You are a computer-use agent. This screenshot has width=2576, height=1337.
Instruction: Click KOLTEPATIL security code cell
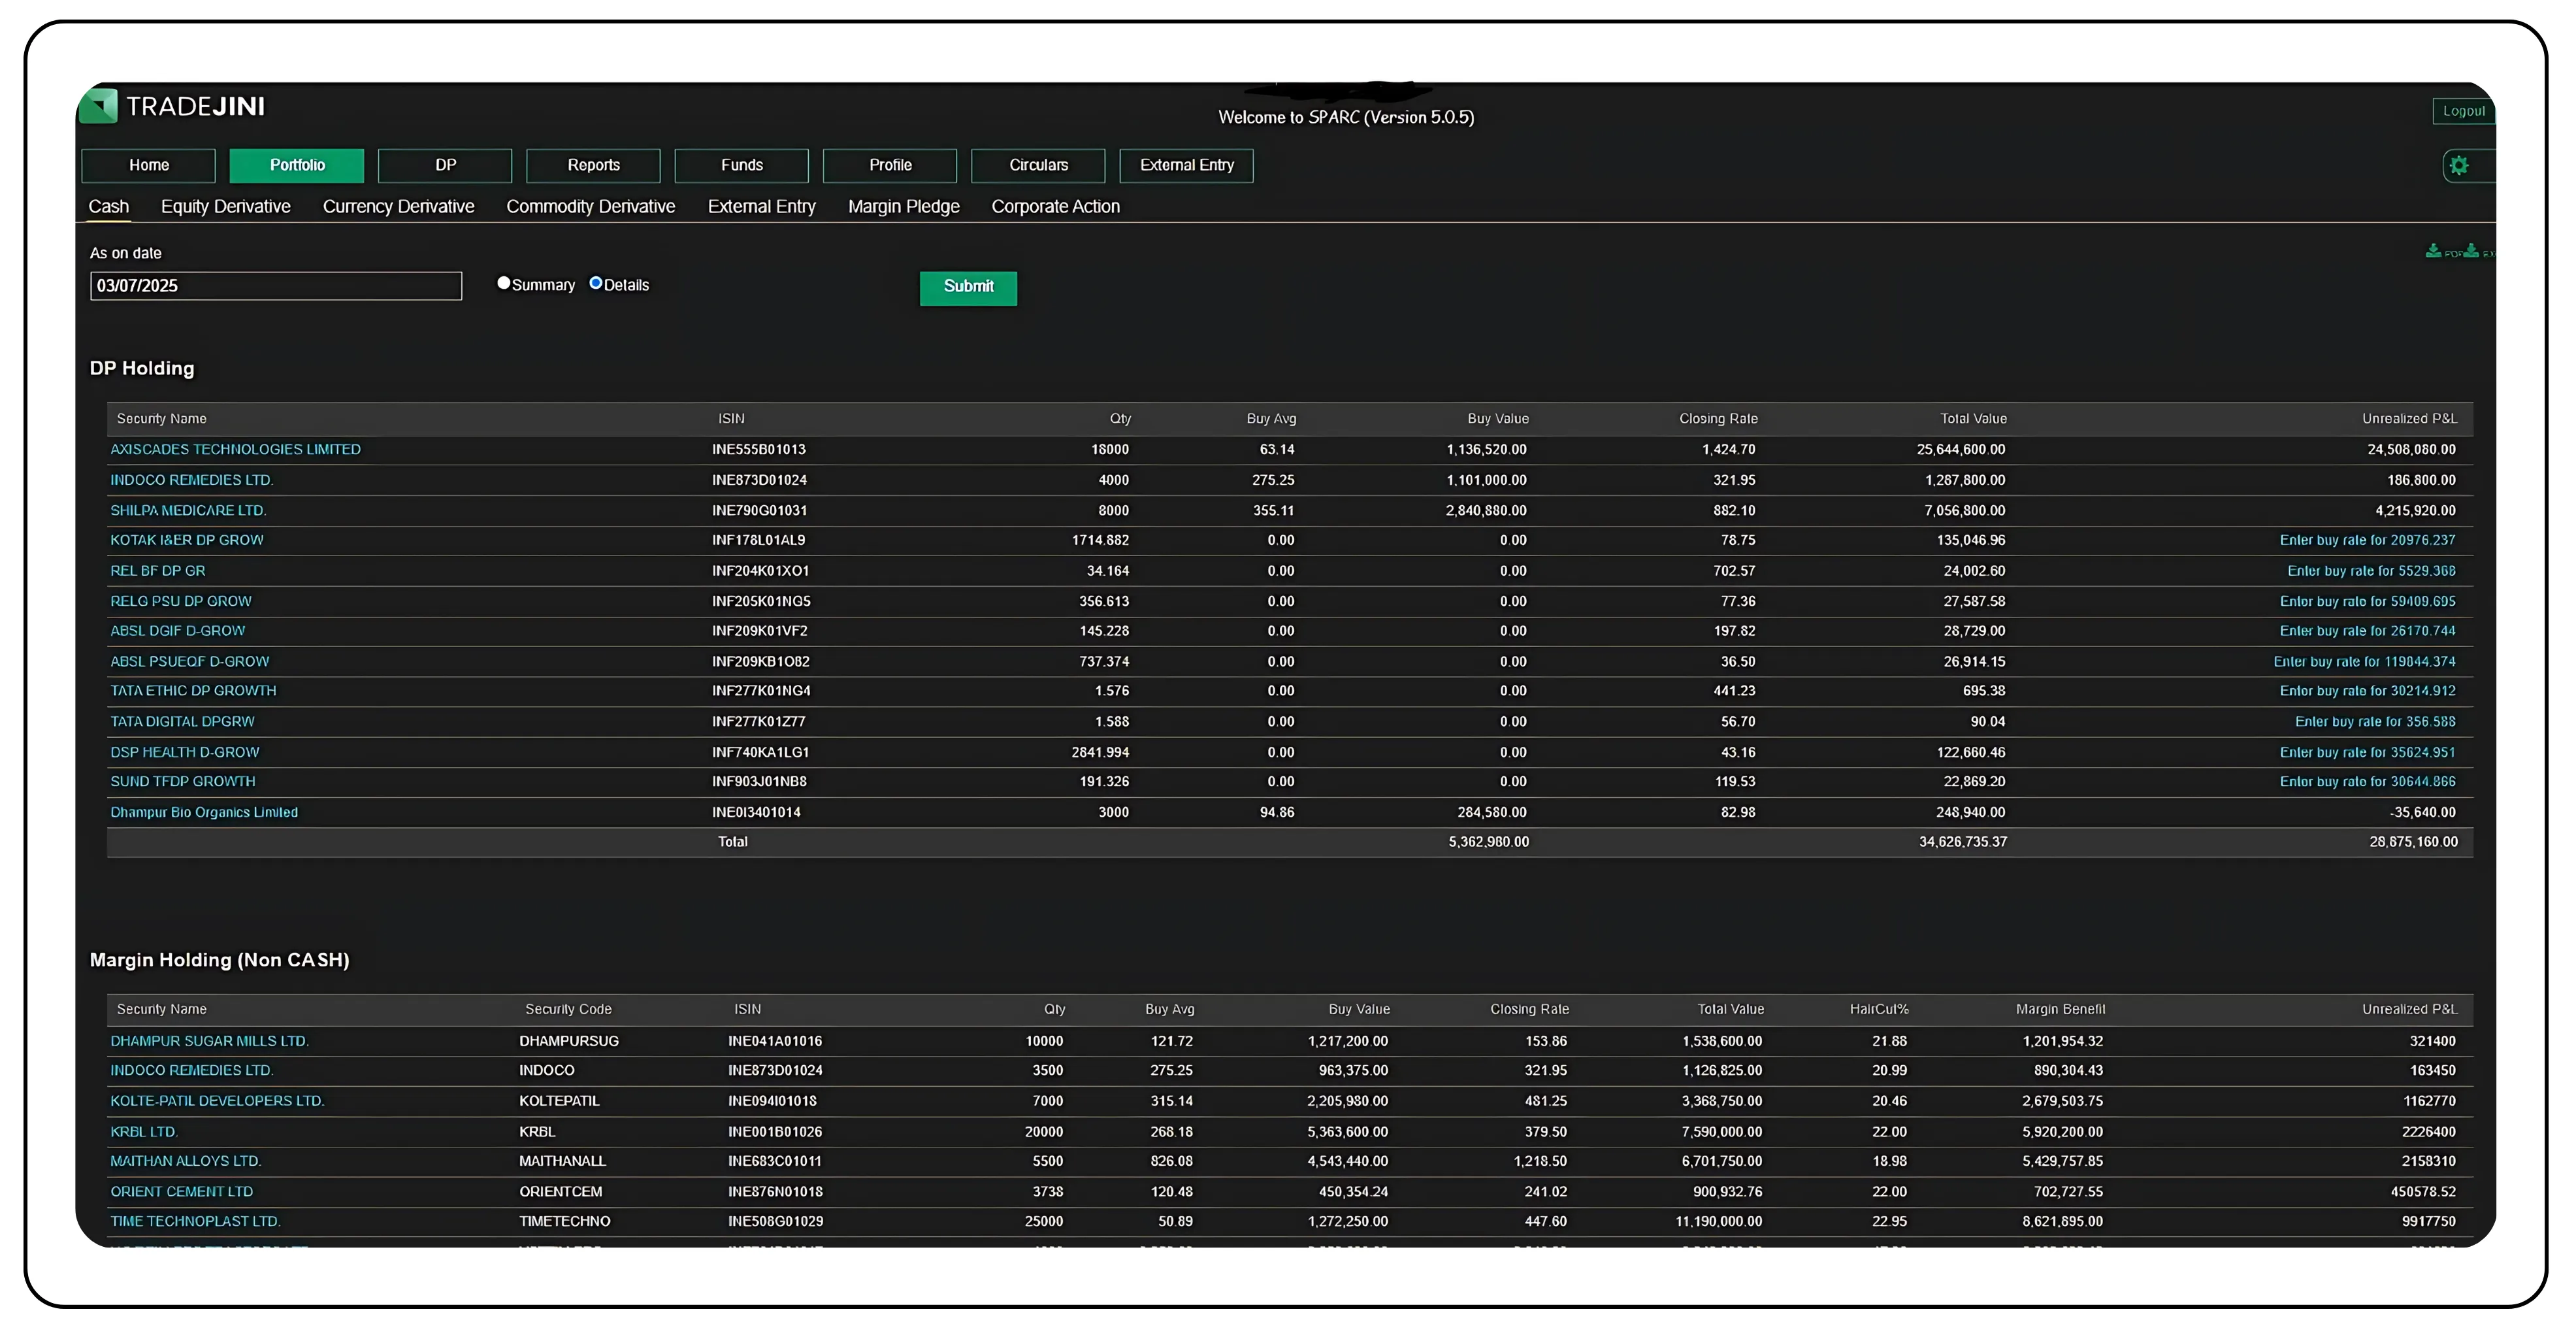pyautogui.click(x=559, y=1101)
